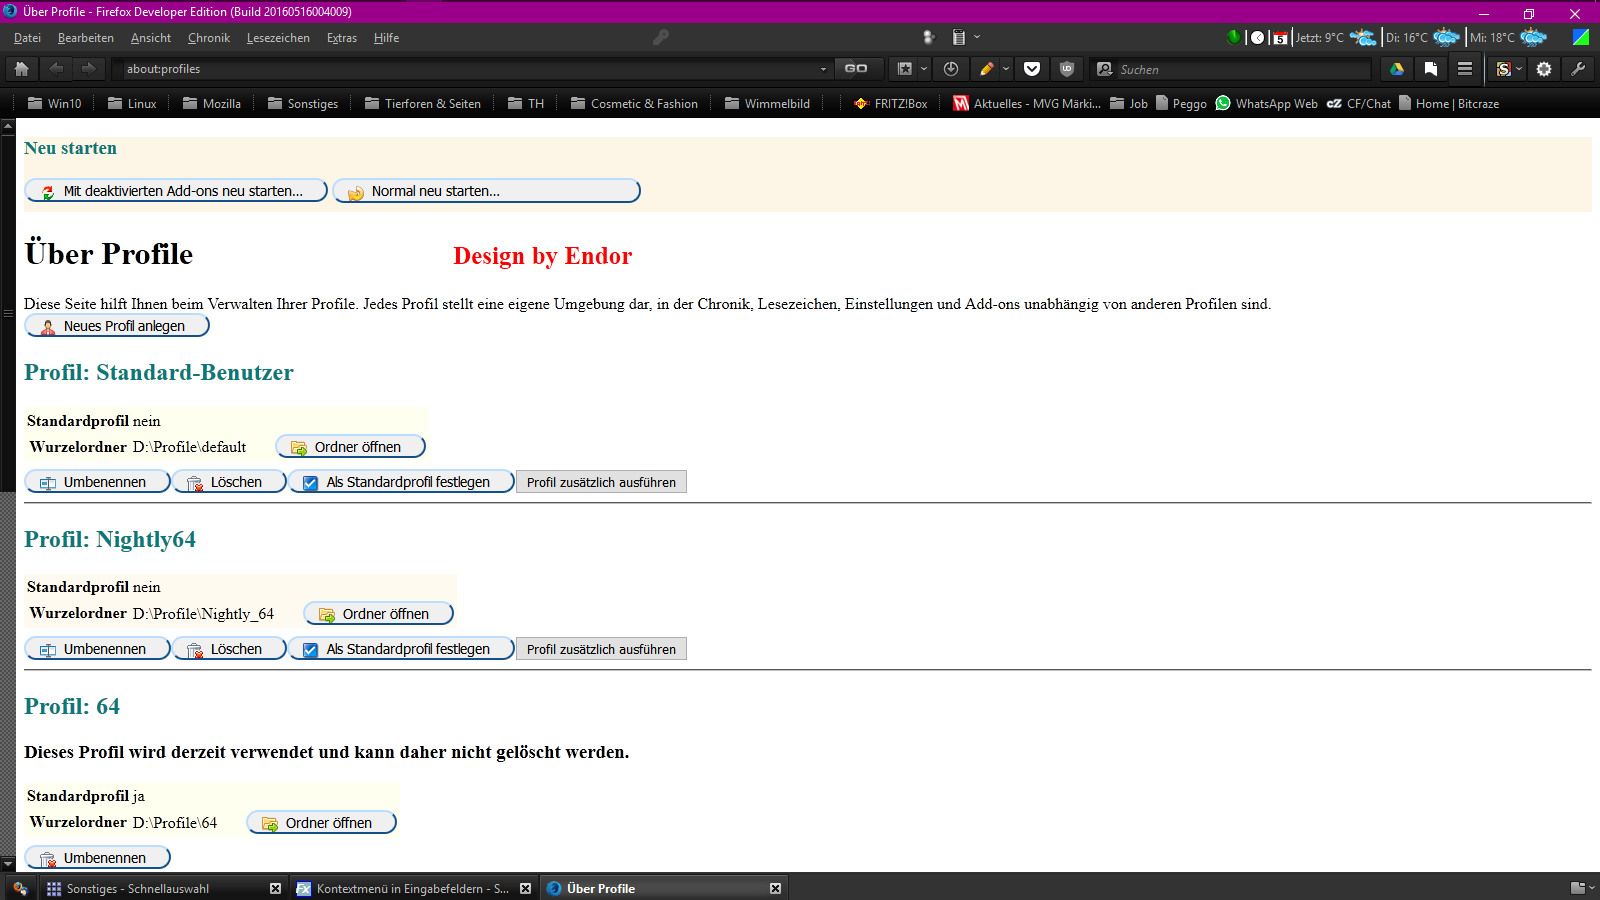Expand the pencil tool dropdown arrow
1600x900 pixels.
coord(1006,69)
